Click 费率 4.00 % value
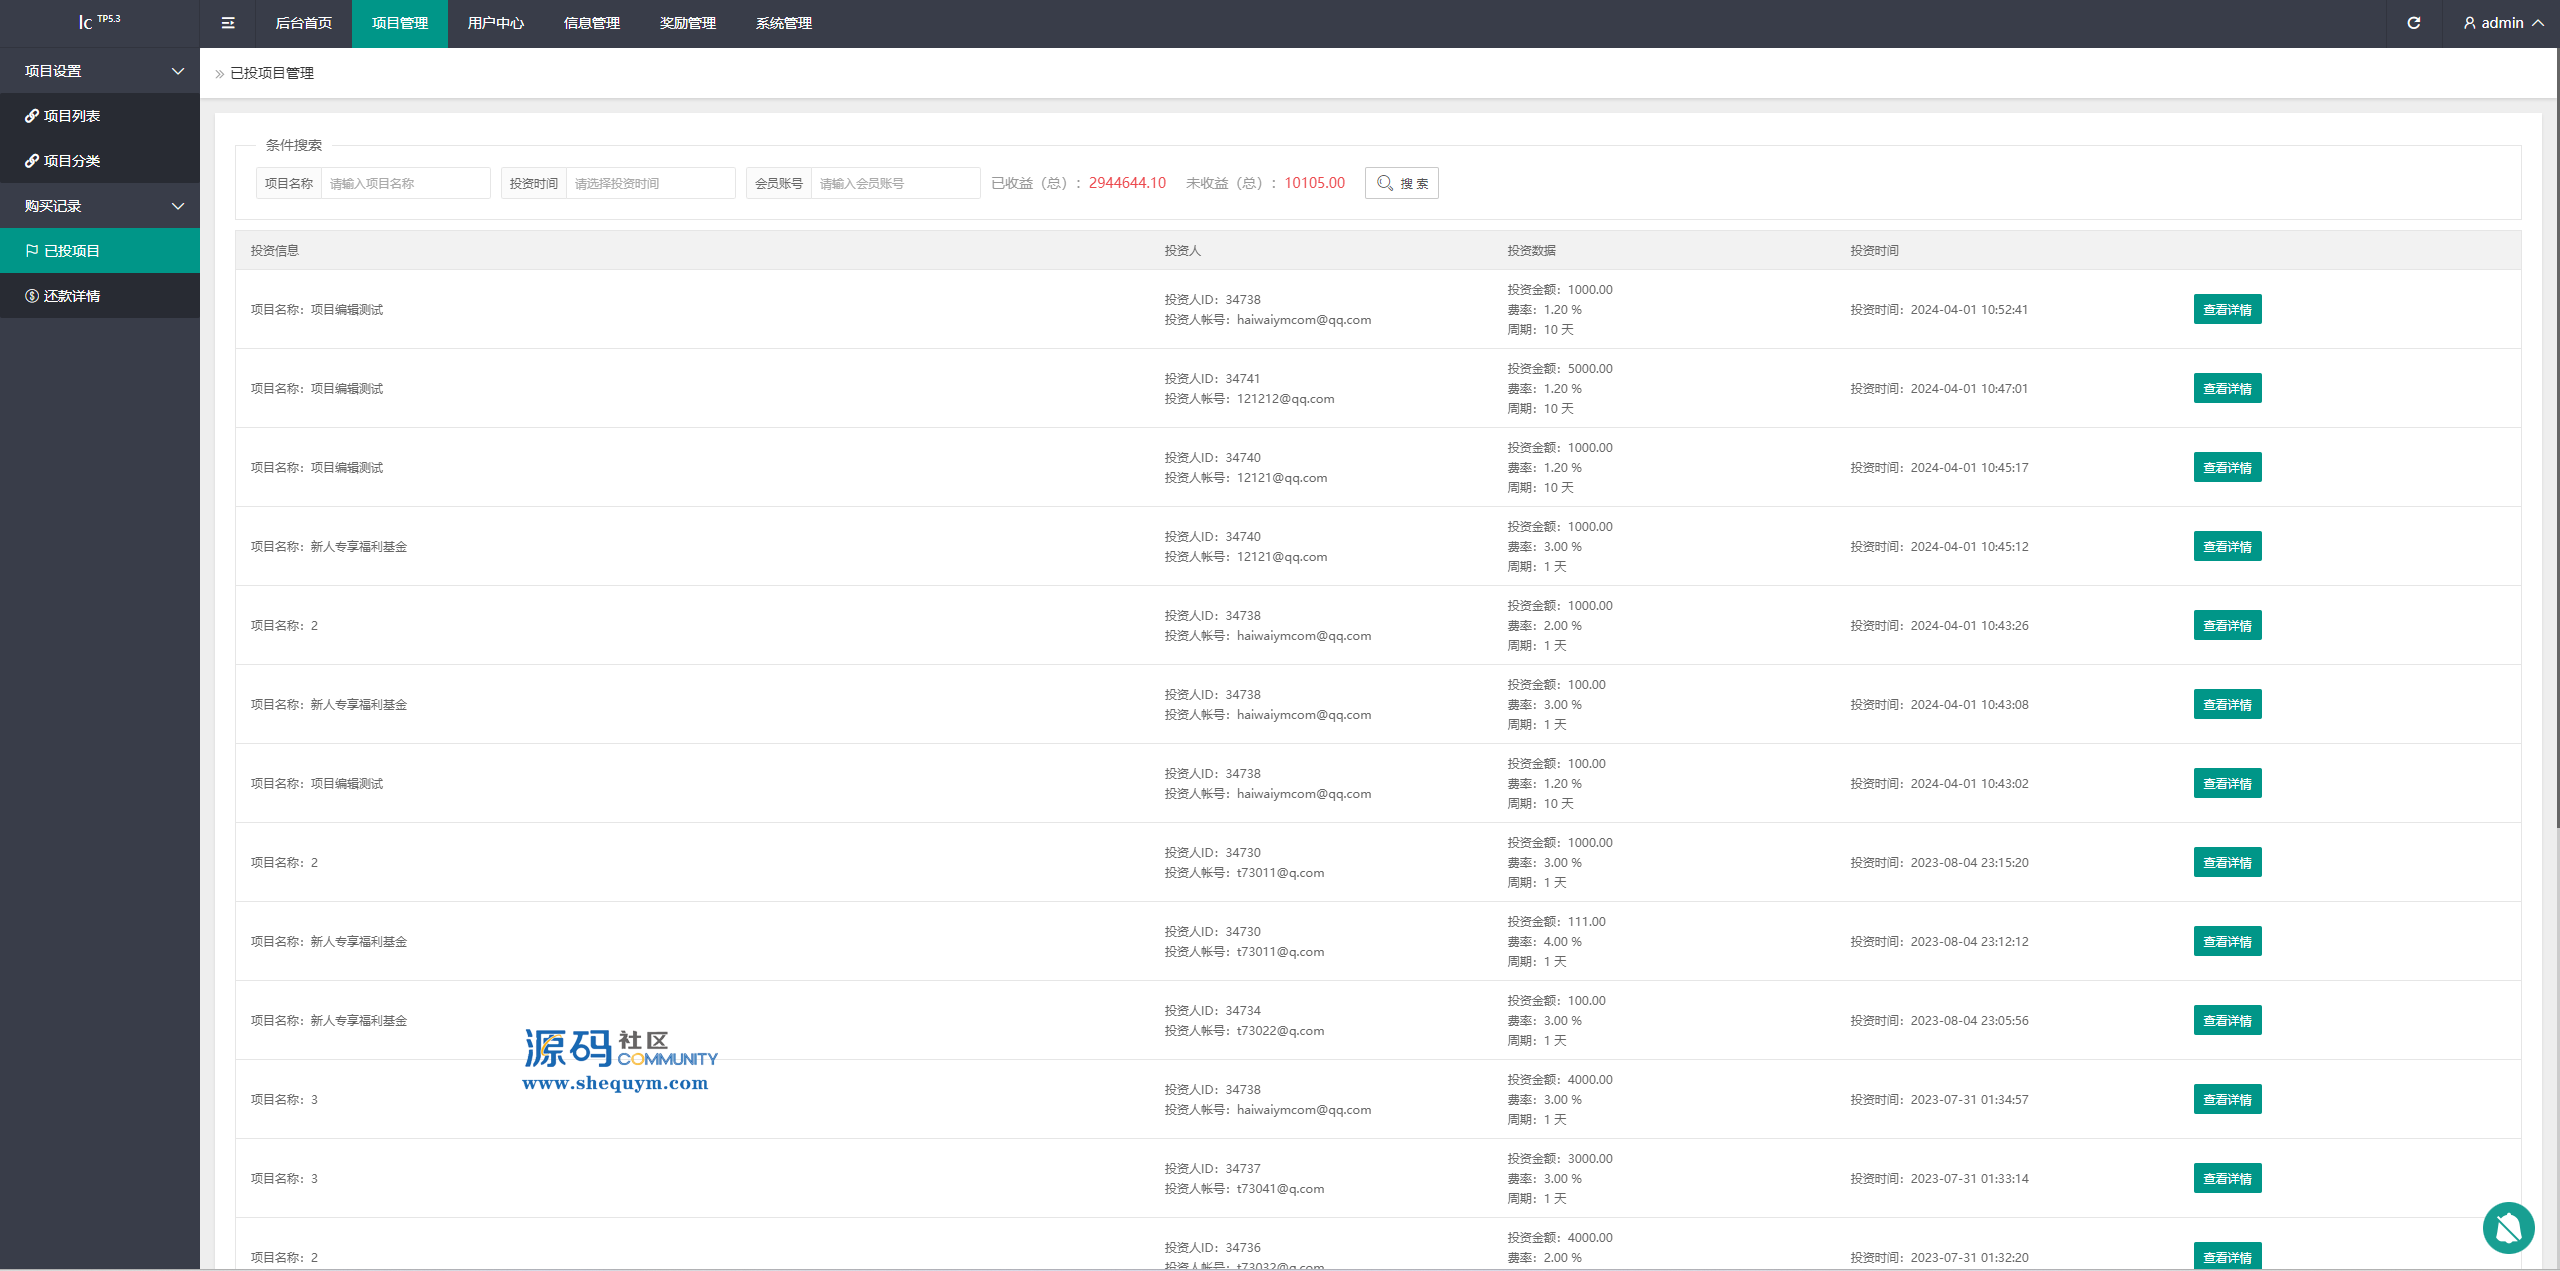 [x=1562, y=942]
